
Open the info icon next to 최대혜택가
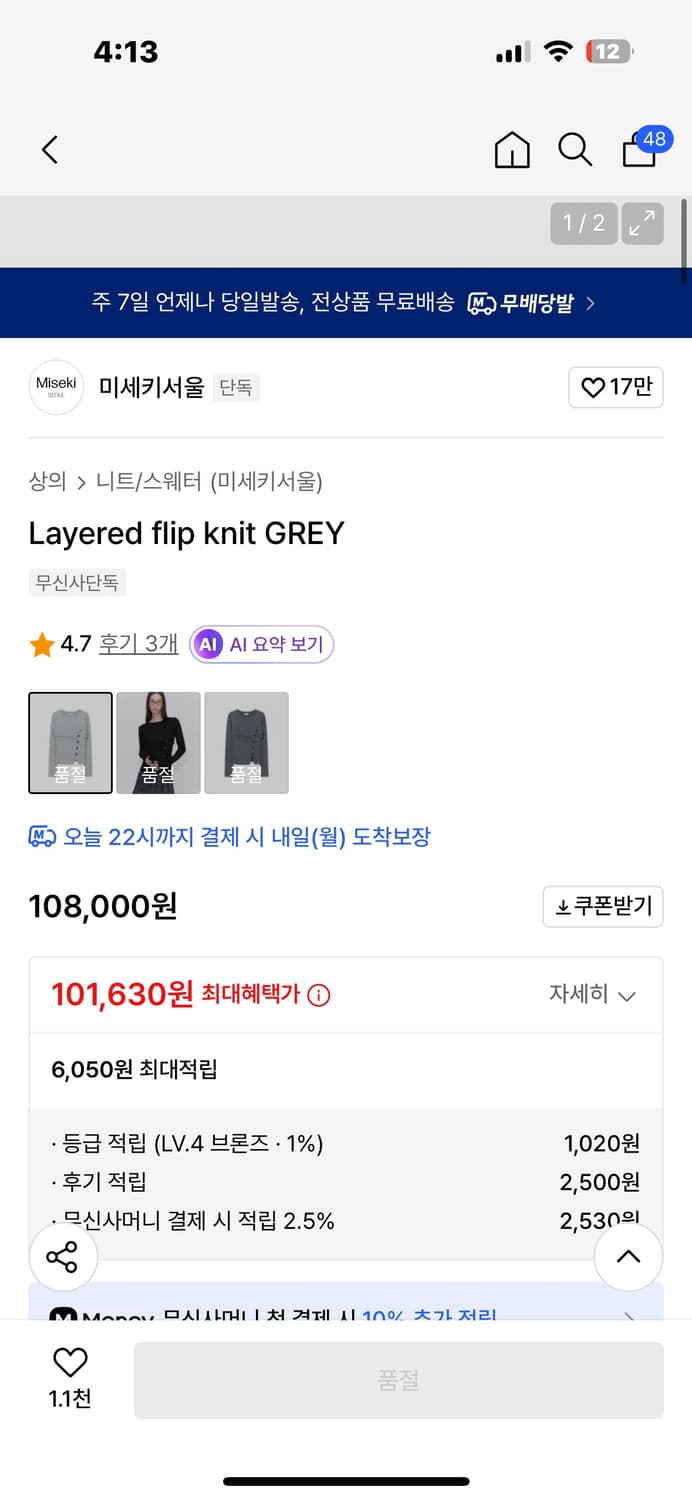[x=318, y=994]
